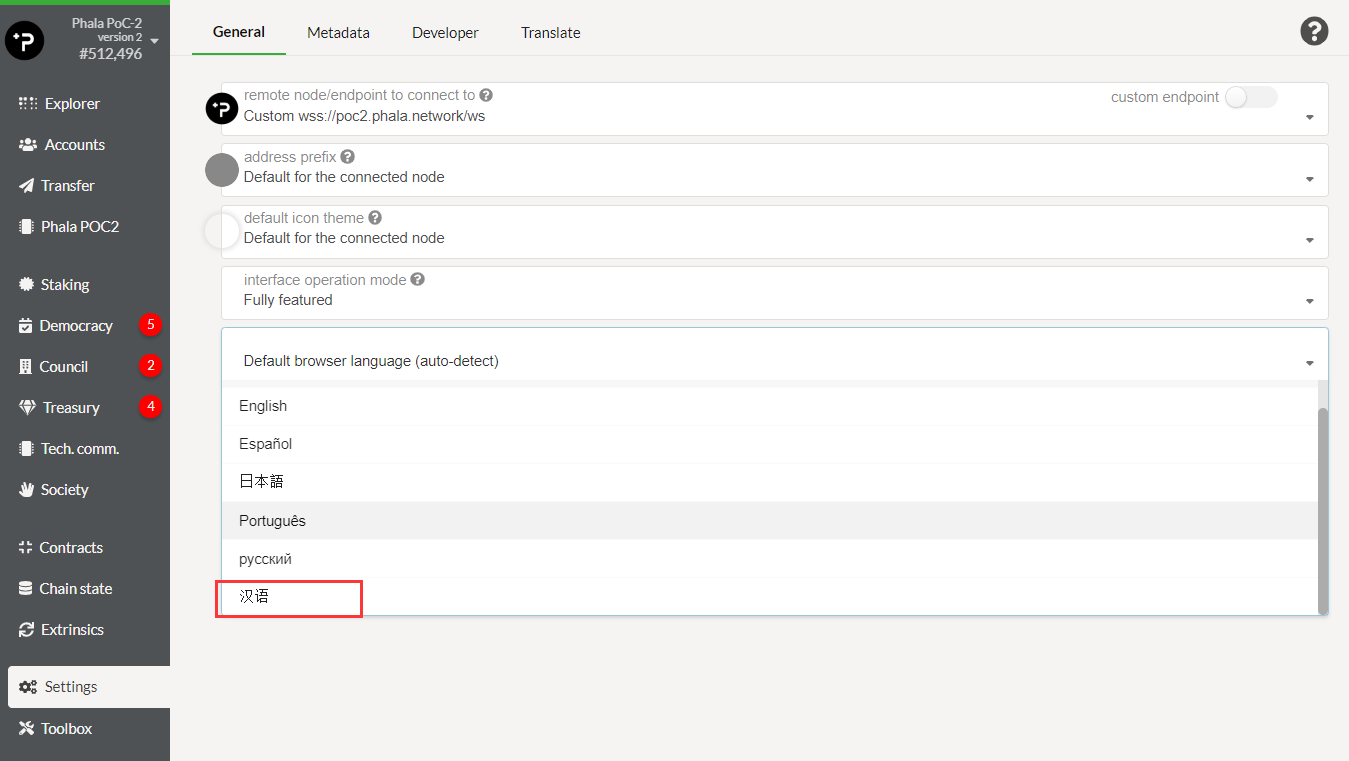Click the Settings gears icon
This screenshot has height=761, width=1349.
coord(28,687)
